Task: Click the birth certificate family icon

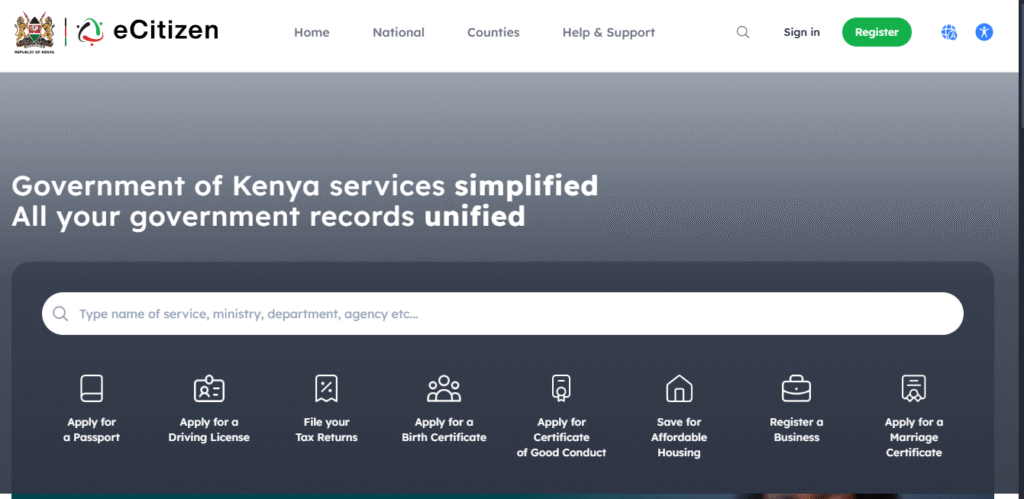Action: [x=444, y=388]
